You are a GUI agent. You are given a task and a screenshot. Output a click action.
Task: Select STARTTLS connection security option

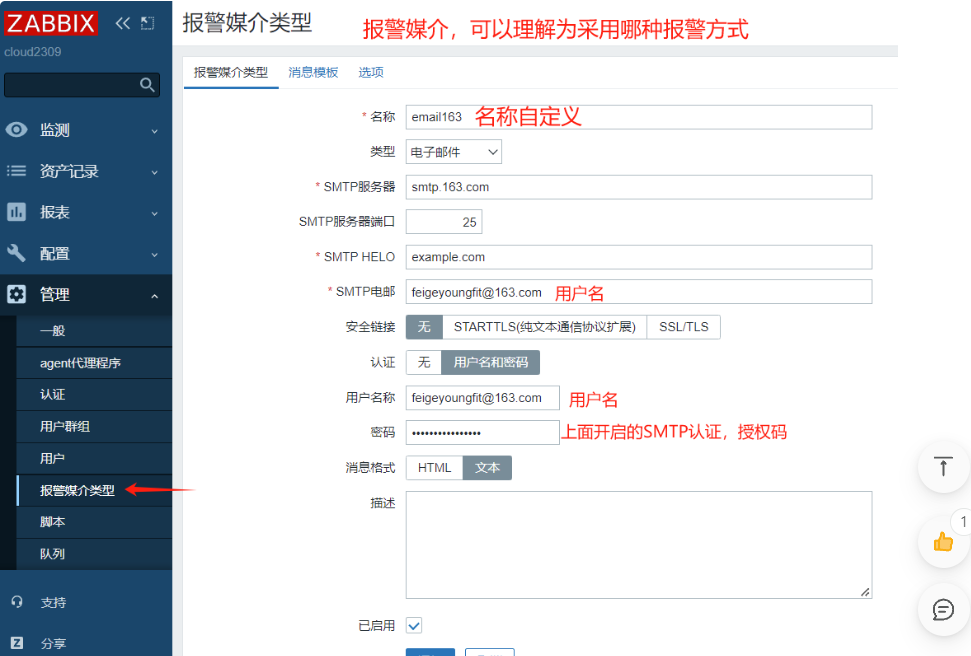tap(544, 327)
